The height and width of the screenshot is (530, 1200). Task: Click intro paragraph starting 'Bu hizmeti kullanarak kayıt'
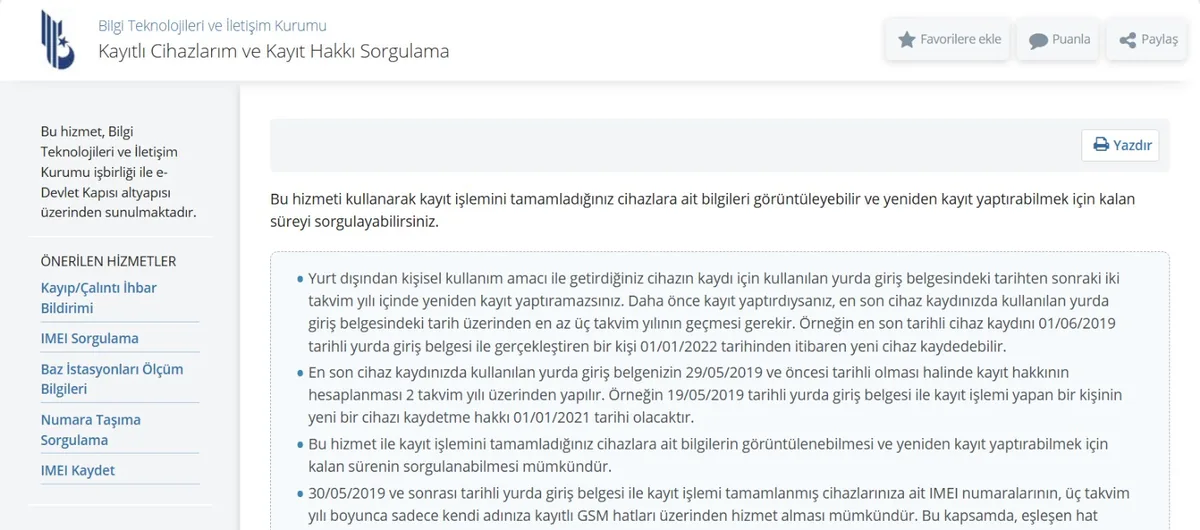click(x=703, y=209)
